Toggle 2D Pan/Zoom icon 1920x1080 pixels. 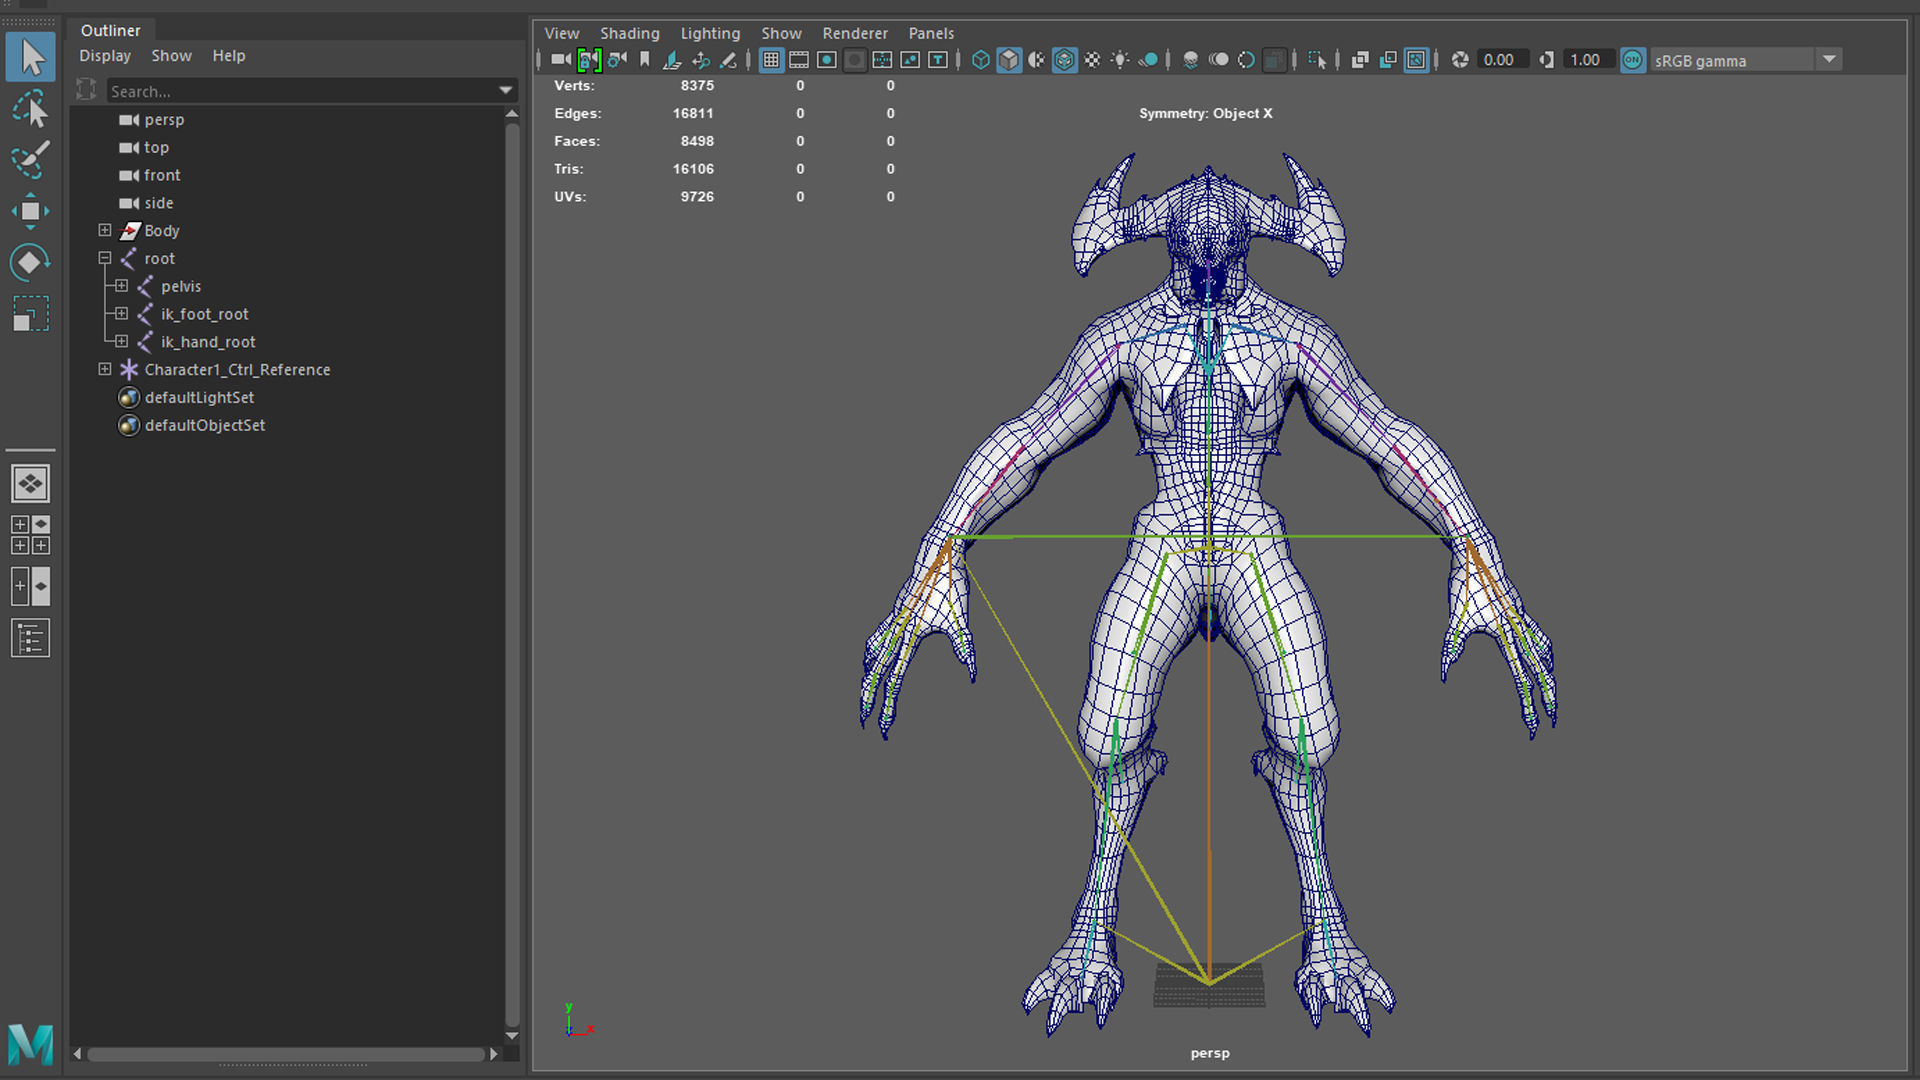point(701,60)
